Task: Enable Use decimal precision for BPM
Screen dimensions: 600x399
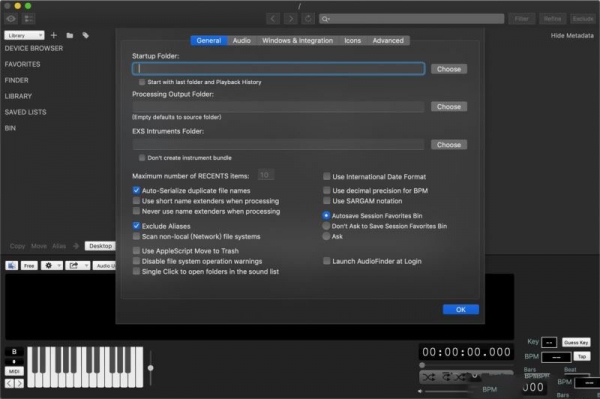Action: point(326,190)
